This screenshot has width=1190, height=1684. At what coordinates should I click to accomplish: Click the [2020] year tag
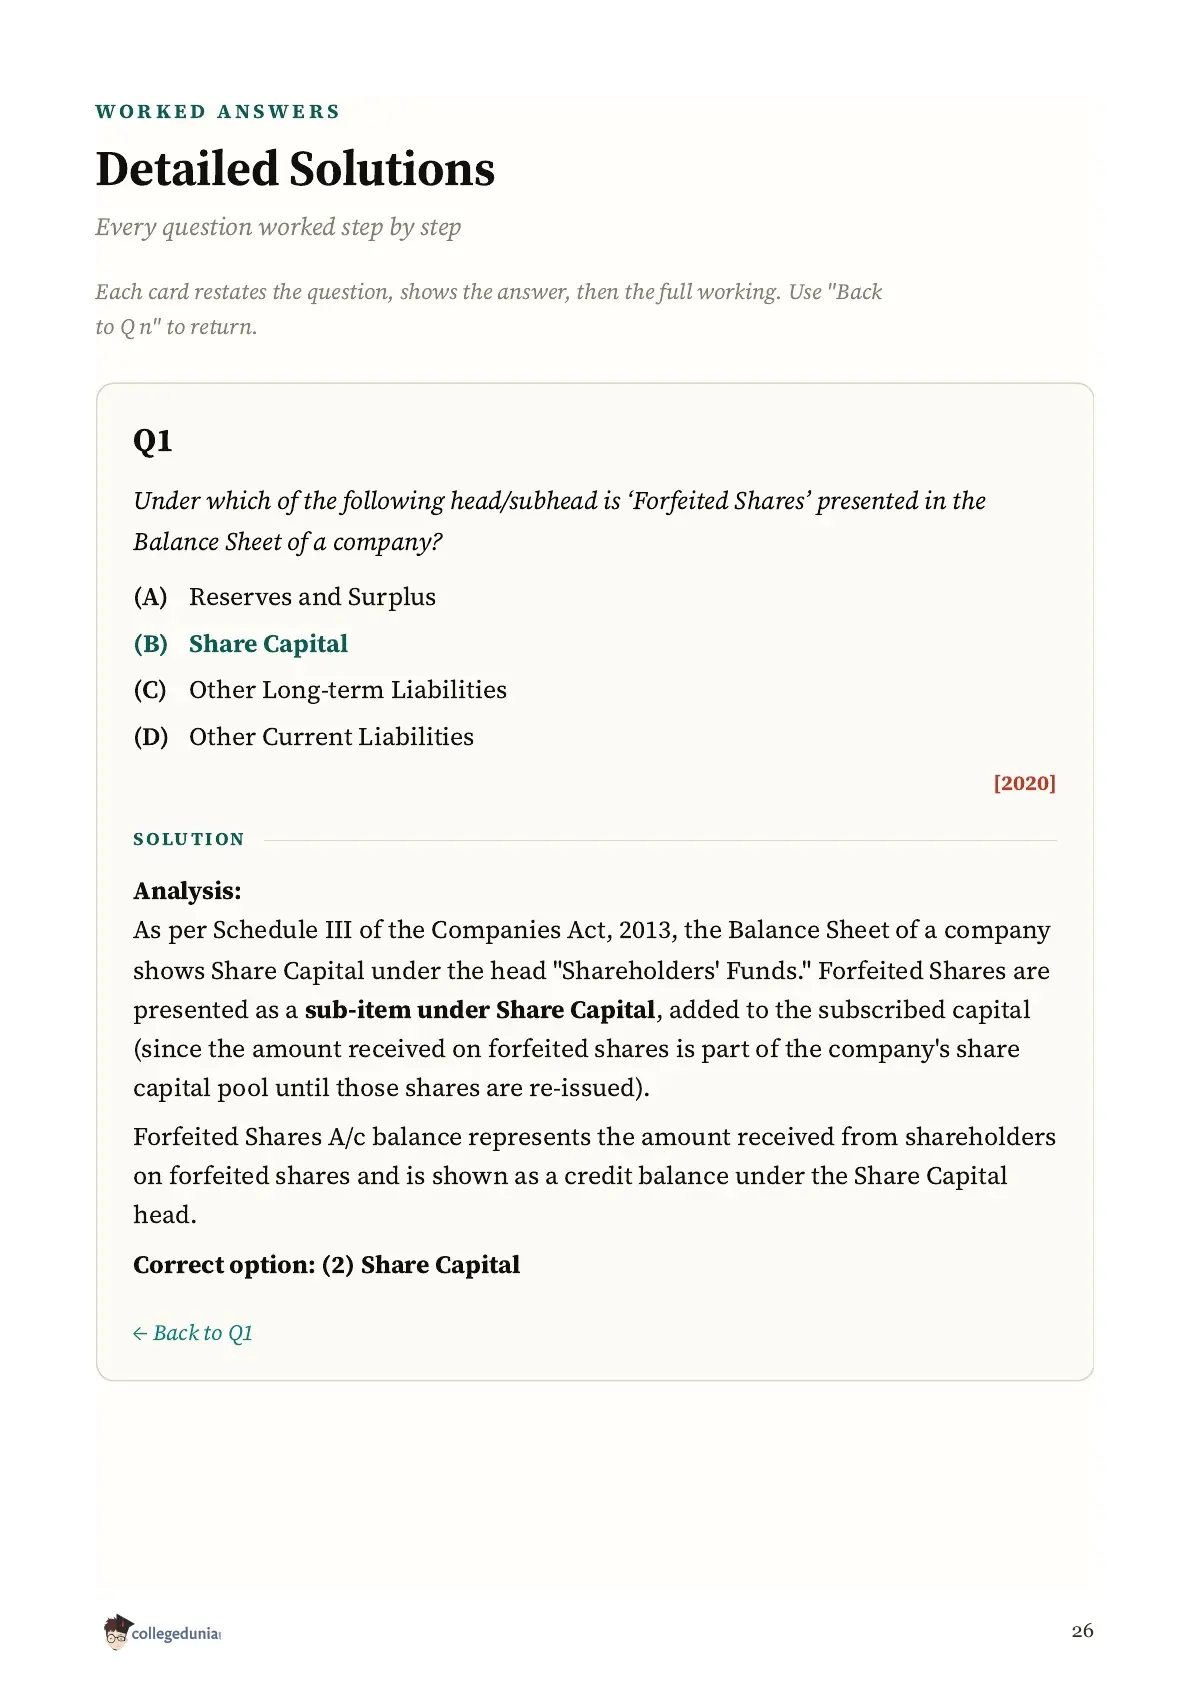click(x=1025, y=783)
